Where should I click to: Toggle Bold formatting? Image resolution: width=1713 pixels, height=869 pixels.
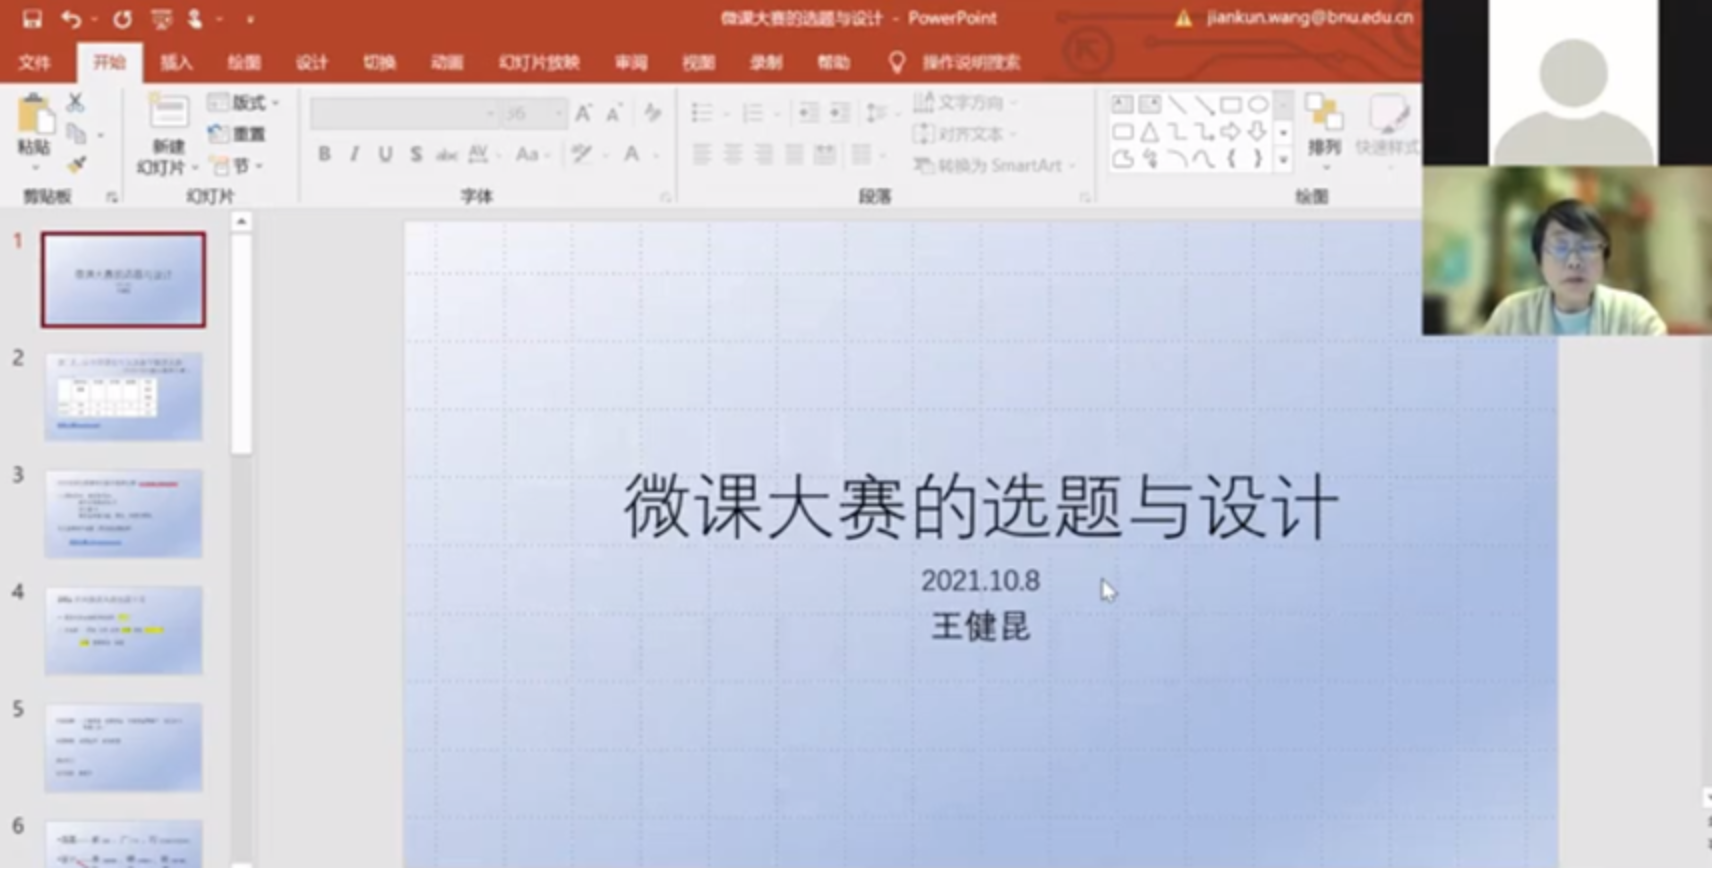[324, 154]
